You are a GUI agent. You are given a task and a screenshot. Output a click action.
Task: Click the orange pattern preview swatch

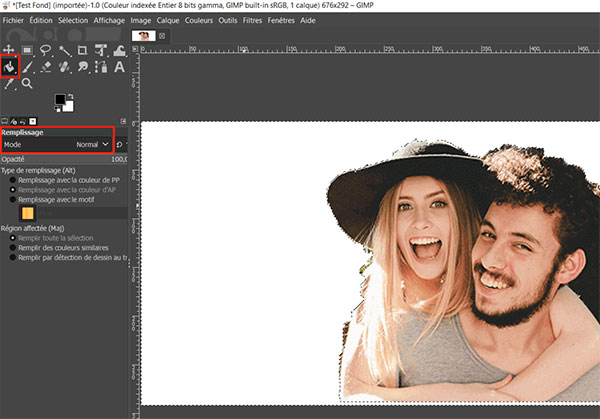[x=28, y=213]
